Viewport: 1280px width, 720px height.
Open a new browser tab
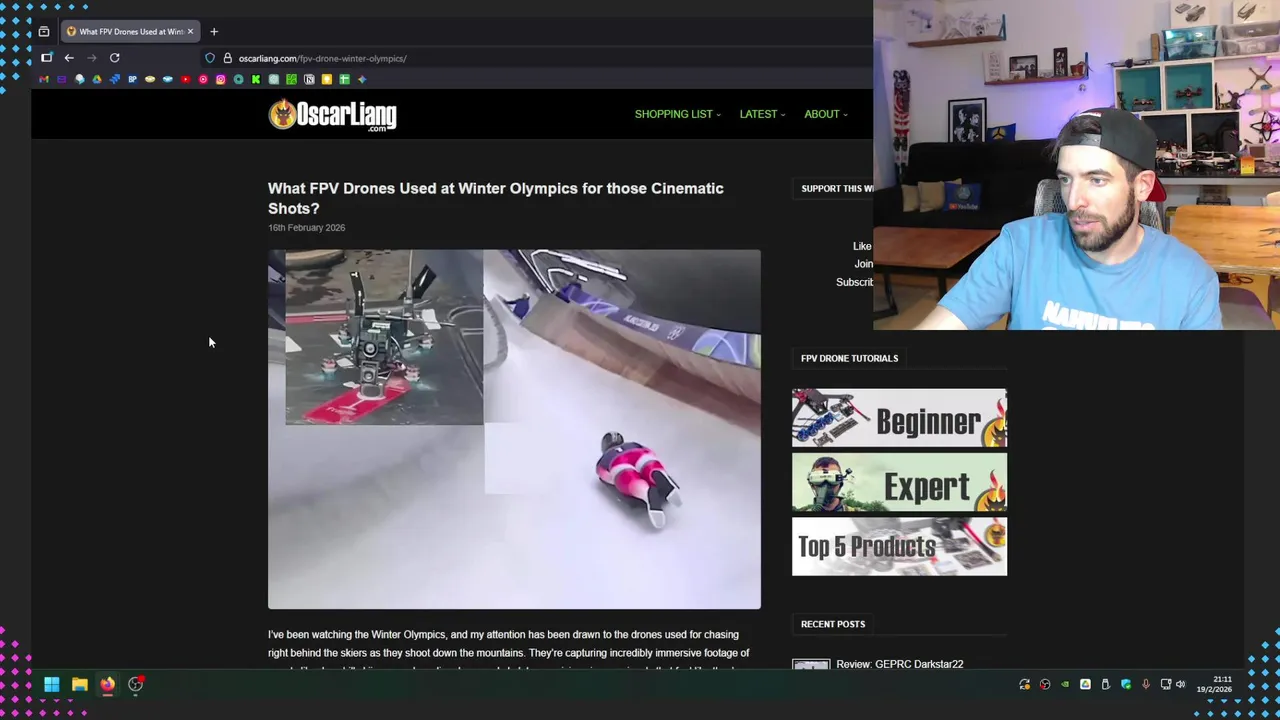[x=214, y=31]
